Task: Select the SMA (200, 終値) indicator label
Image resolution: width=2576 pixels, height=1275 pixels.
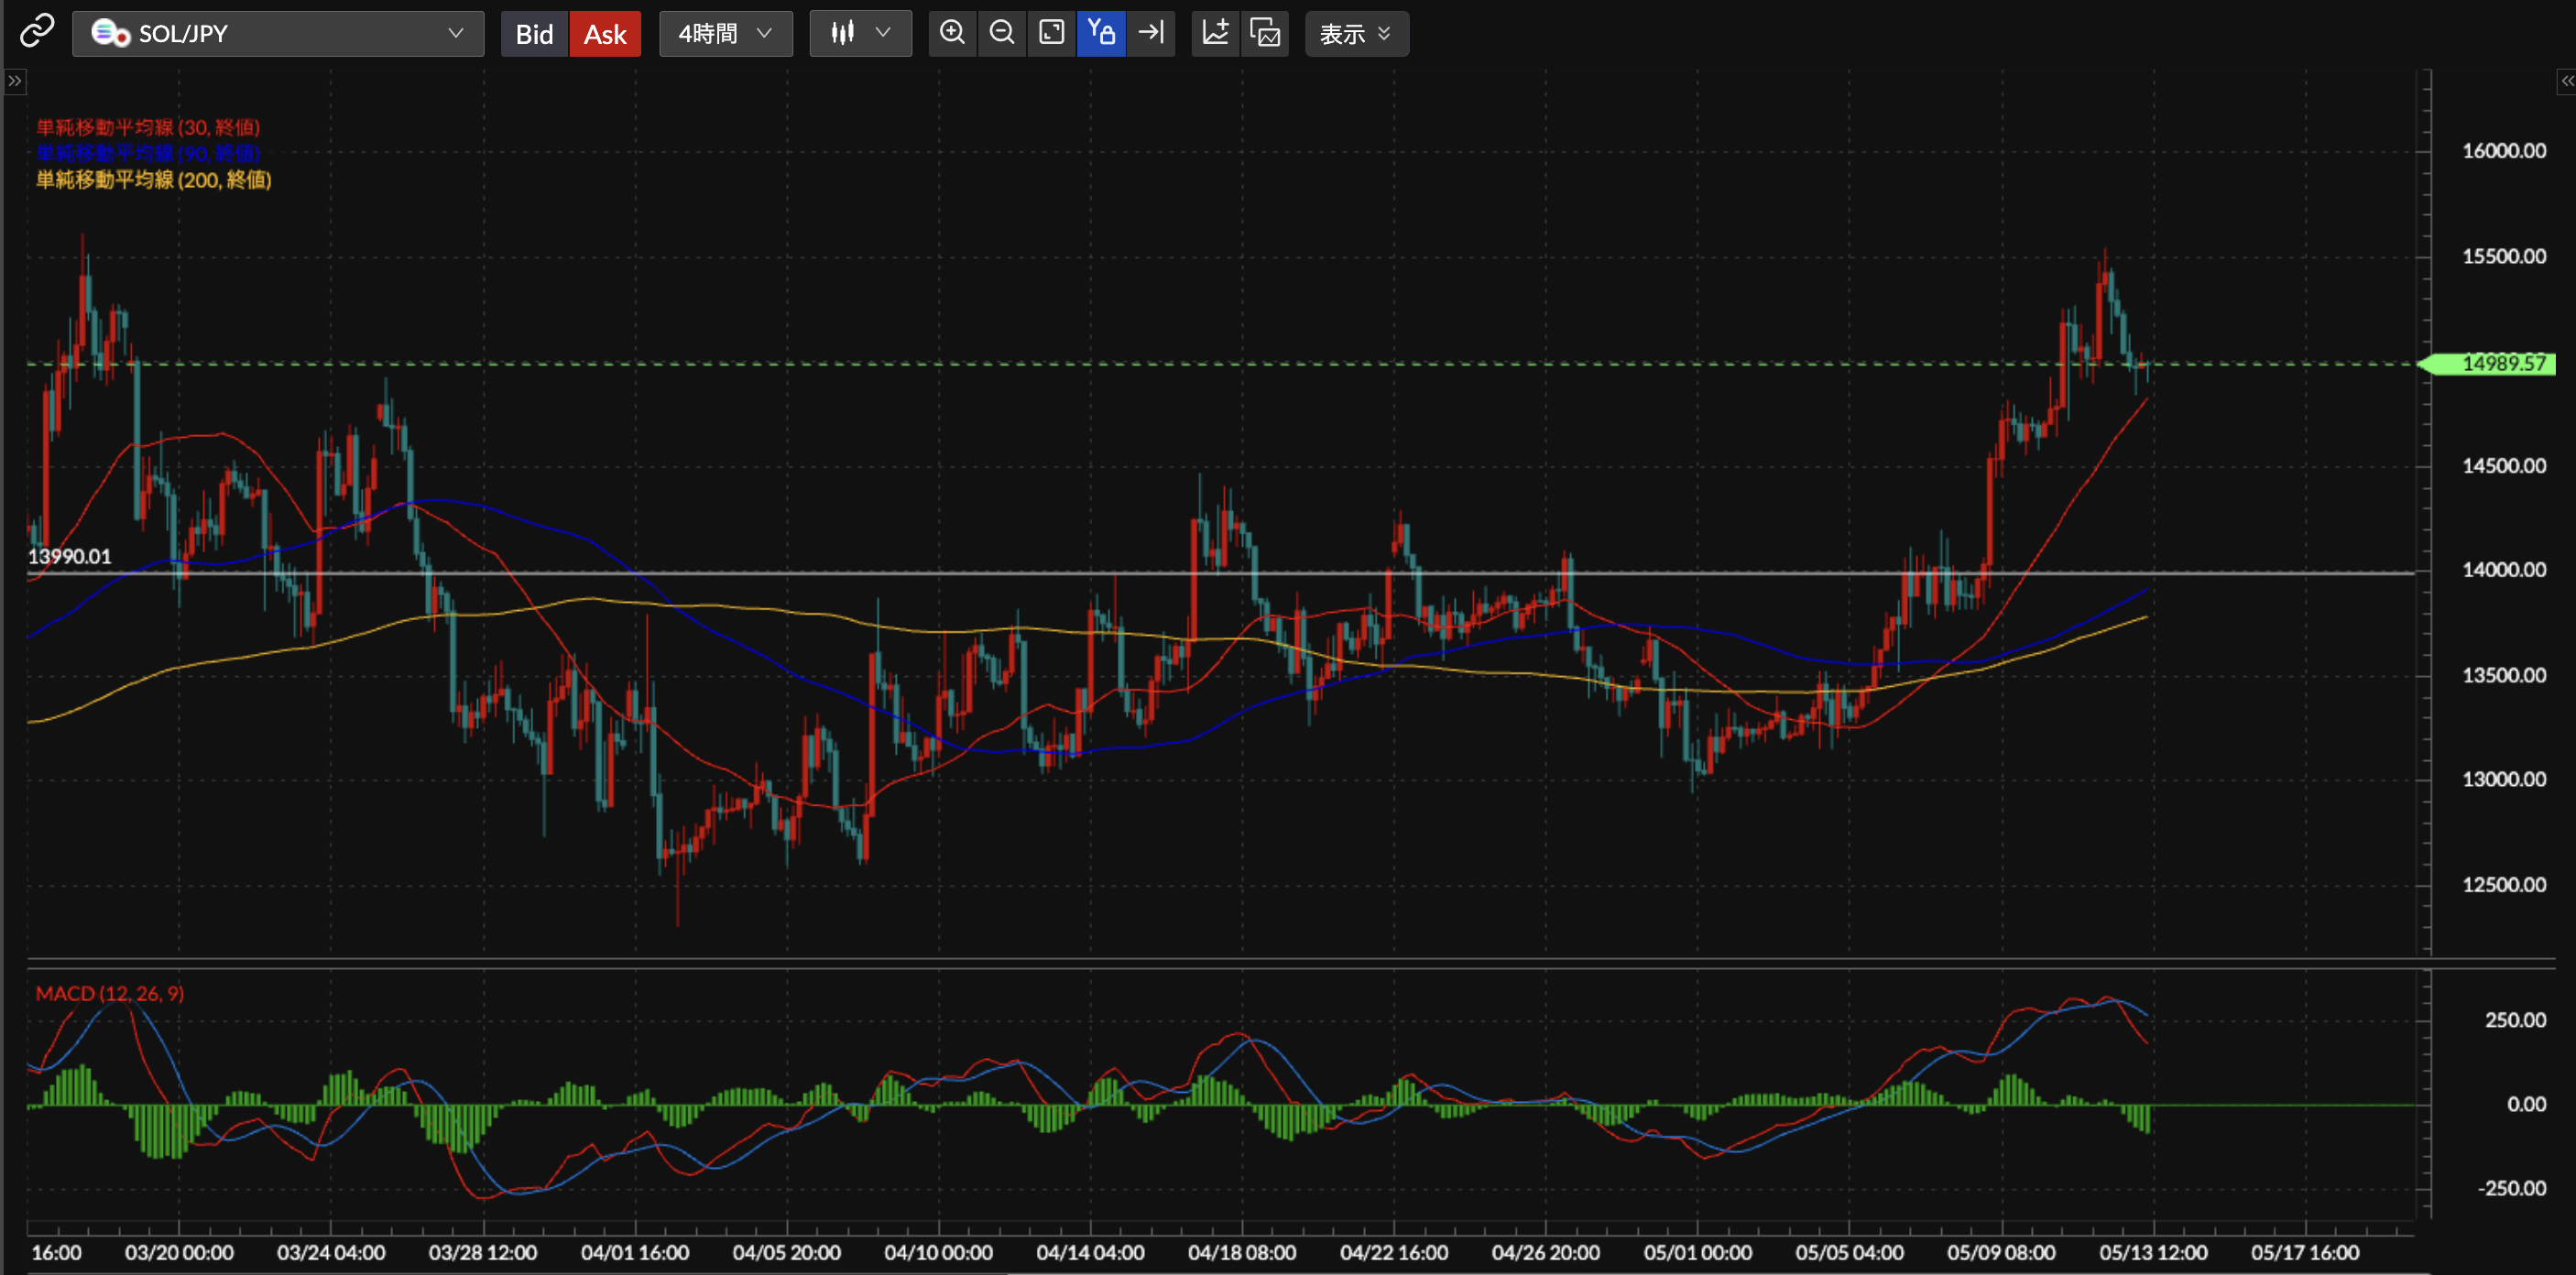Action: 154,179
